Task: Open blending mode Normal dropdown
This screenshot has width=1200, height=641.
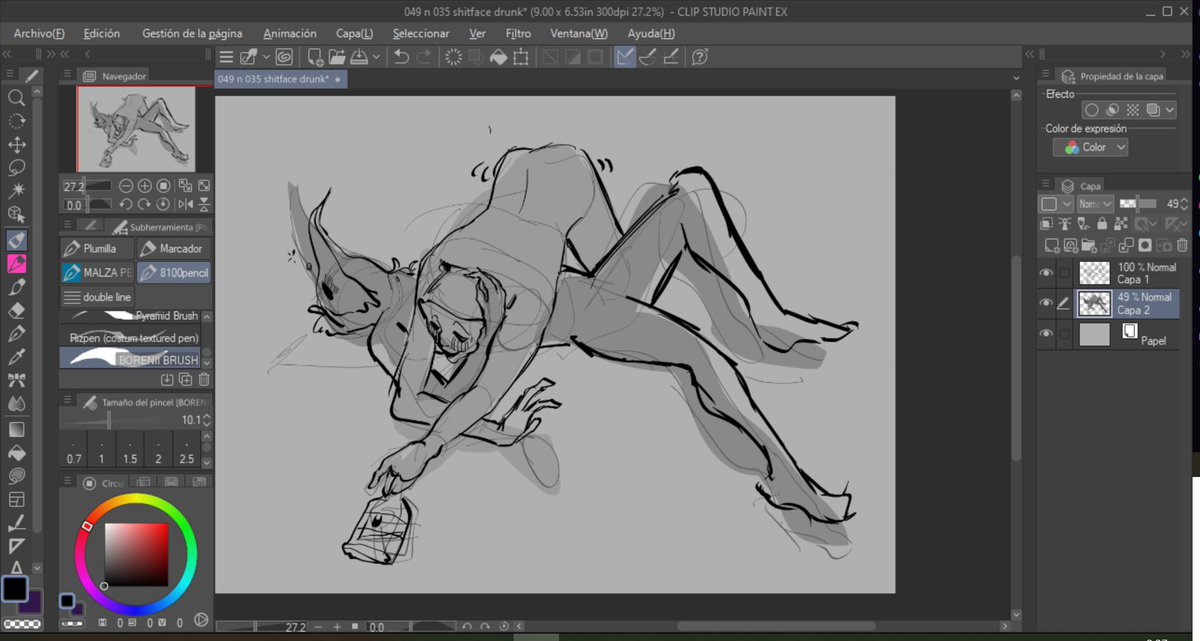Action: point(1096,204)
